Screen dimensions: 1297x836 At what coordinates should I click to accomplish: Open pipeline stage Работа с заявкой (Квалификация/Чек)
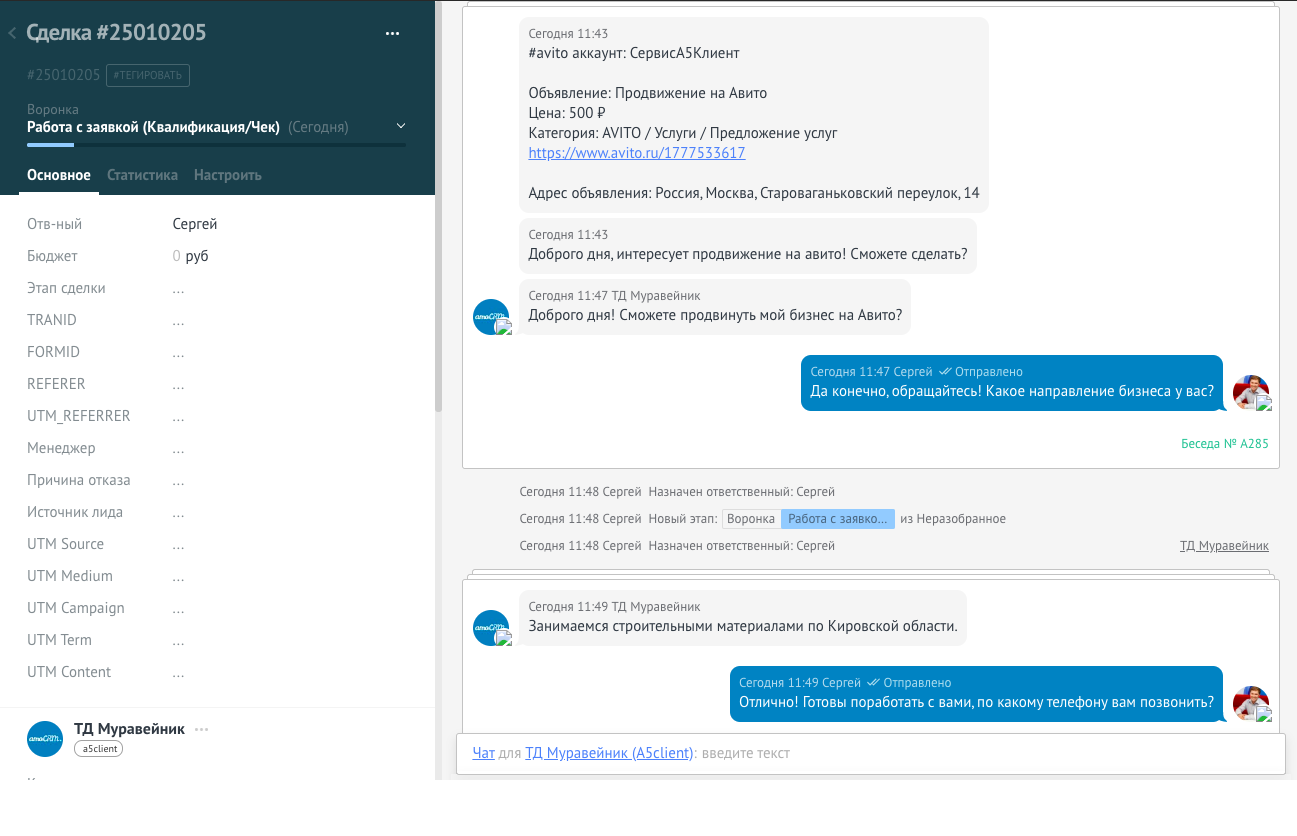tap(155, 127)
